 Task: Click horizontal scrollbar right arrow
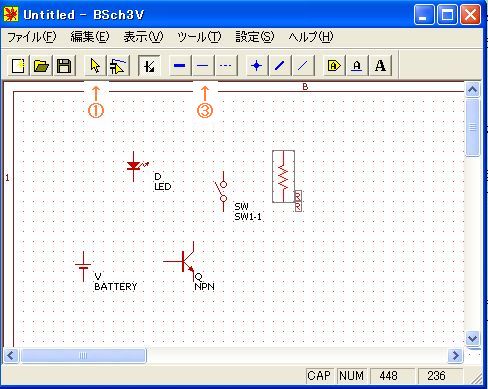click(x=455, y=355)
